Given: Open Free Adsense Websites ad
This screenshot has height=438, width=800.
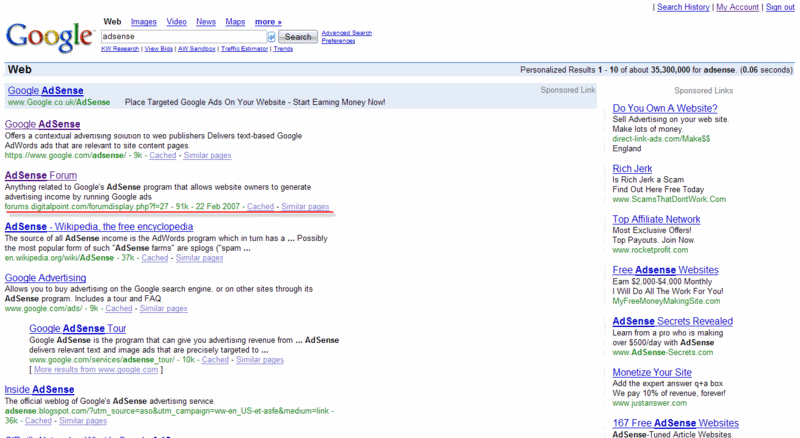Looking at the screenshot, I should pyautogui.click(x=665, y=270).
